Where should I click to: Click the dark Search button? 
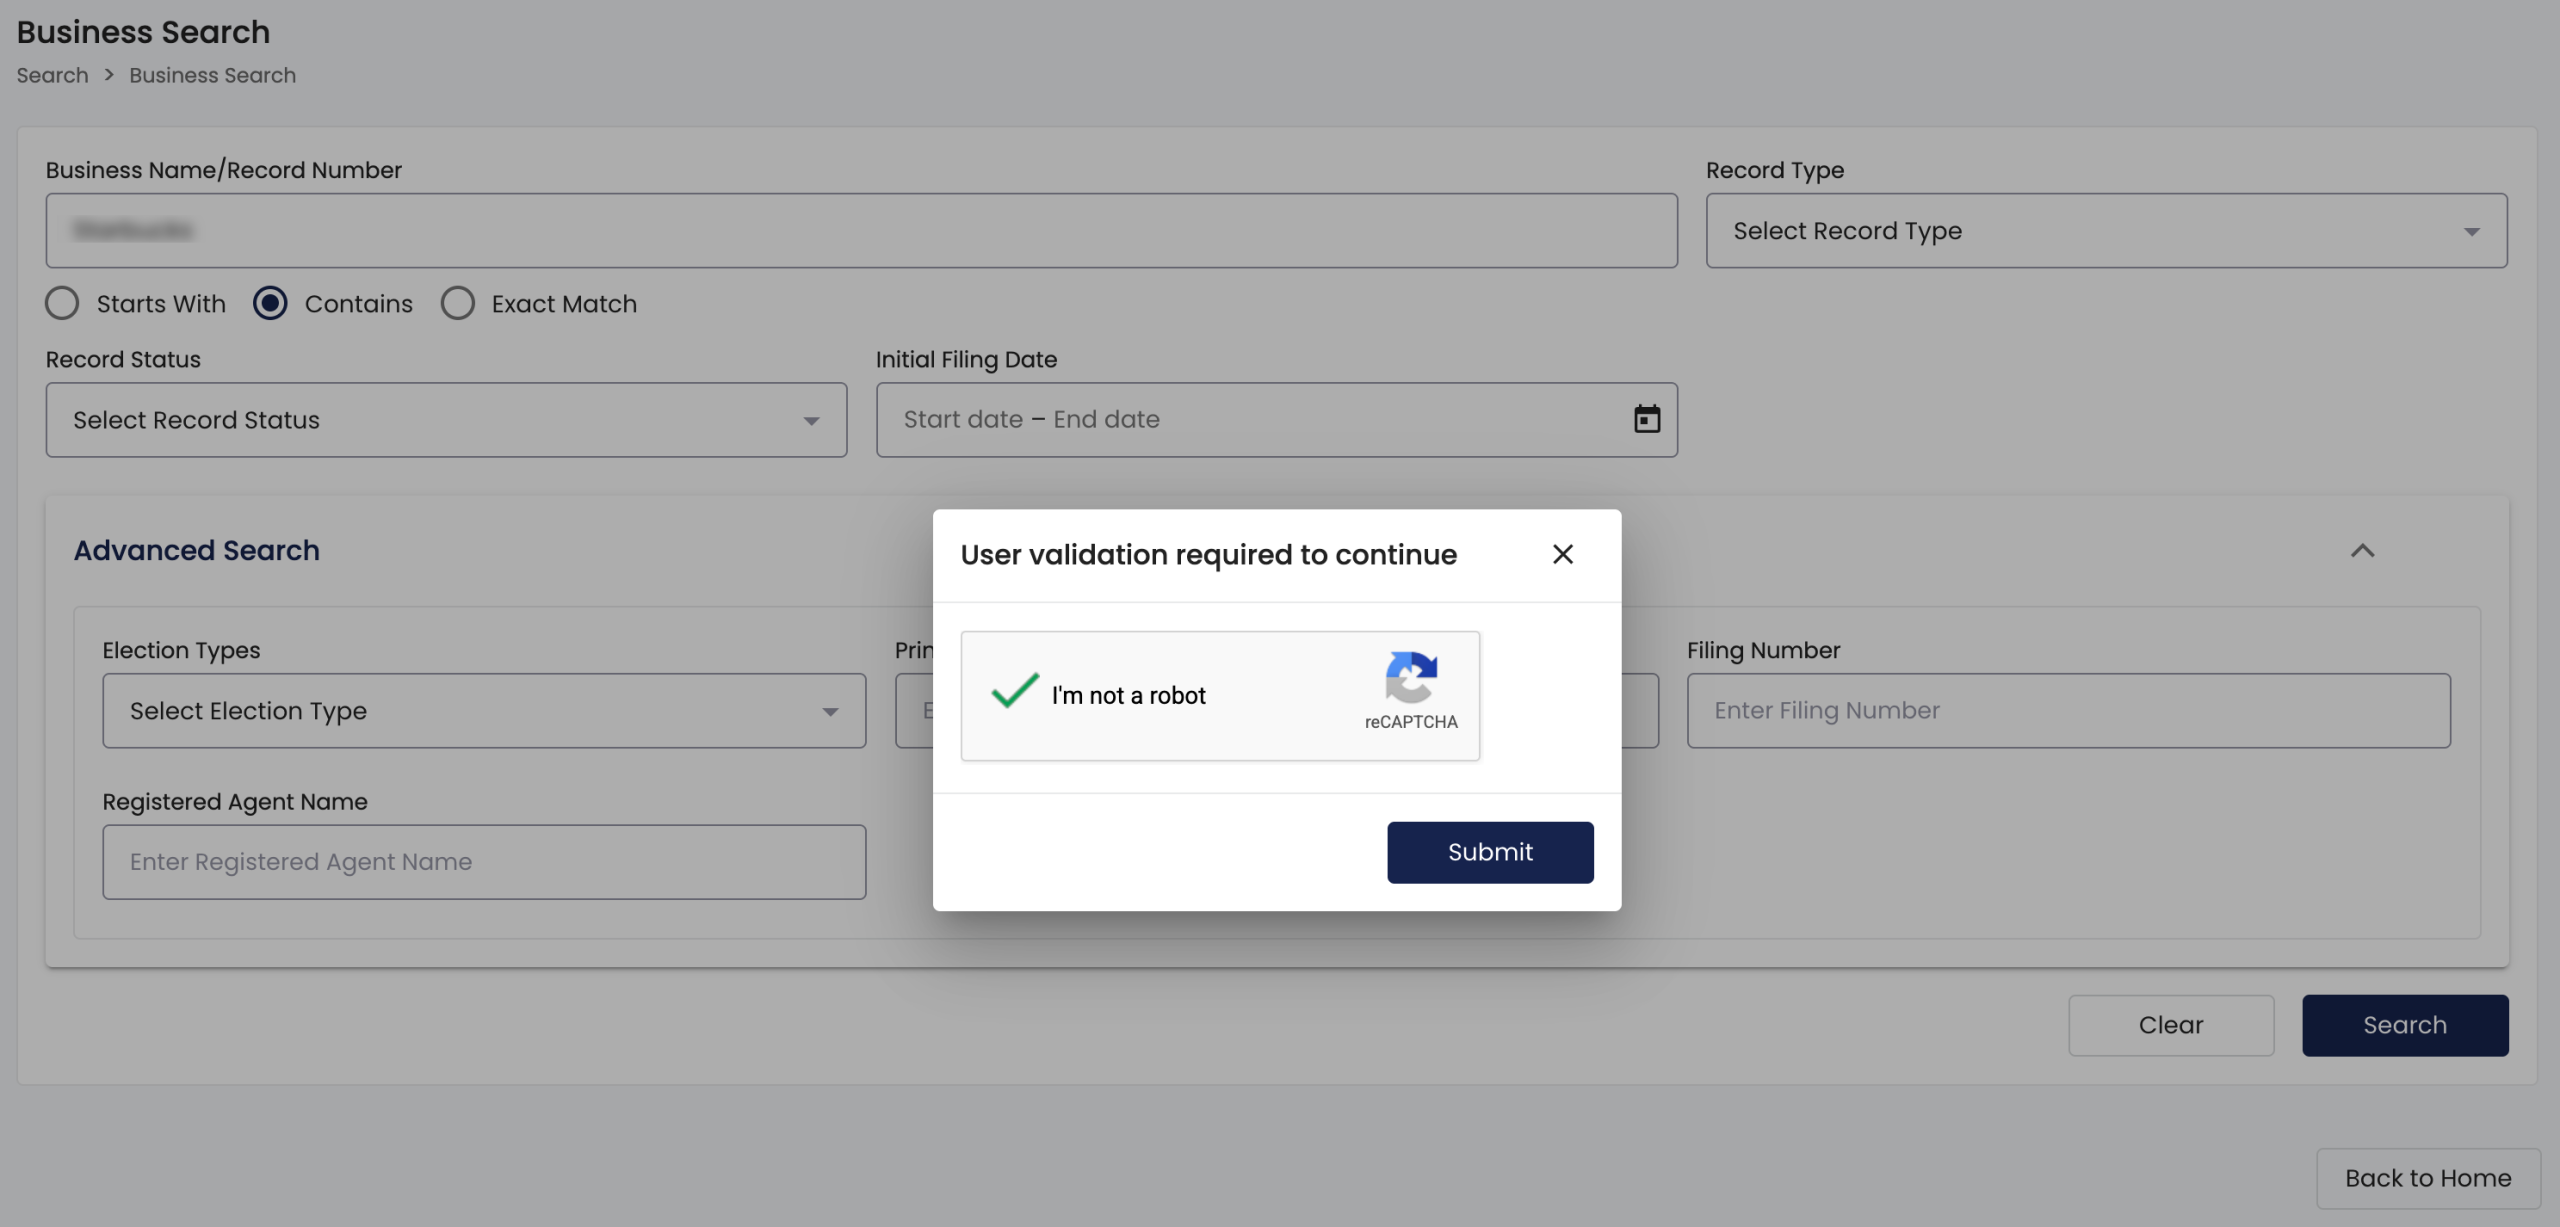(2405, 1025)
